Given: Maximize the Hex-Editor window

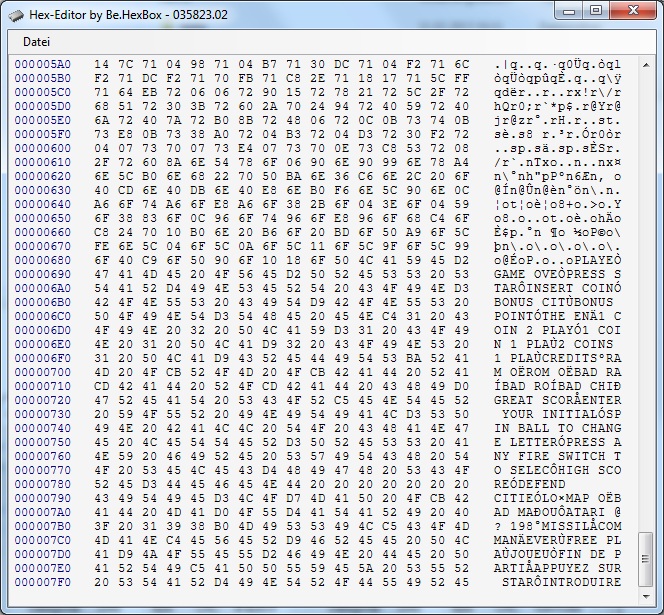Looking at the screenshot, I should (596, 11).
